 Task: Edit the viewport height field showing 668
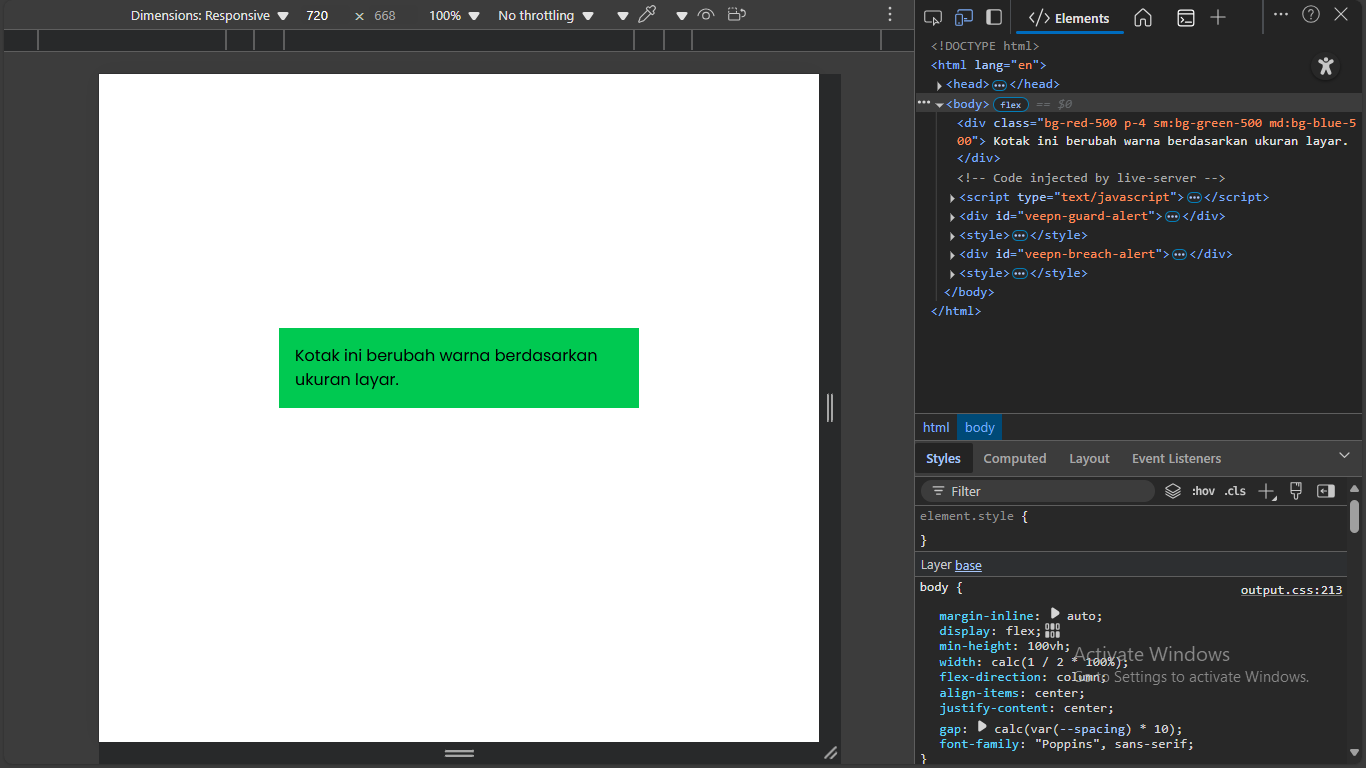386,16
